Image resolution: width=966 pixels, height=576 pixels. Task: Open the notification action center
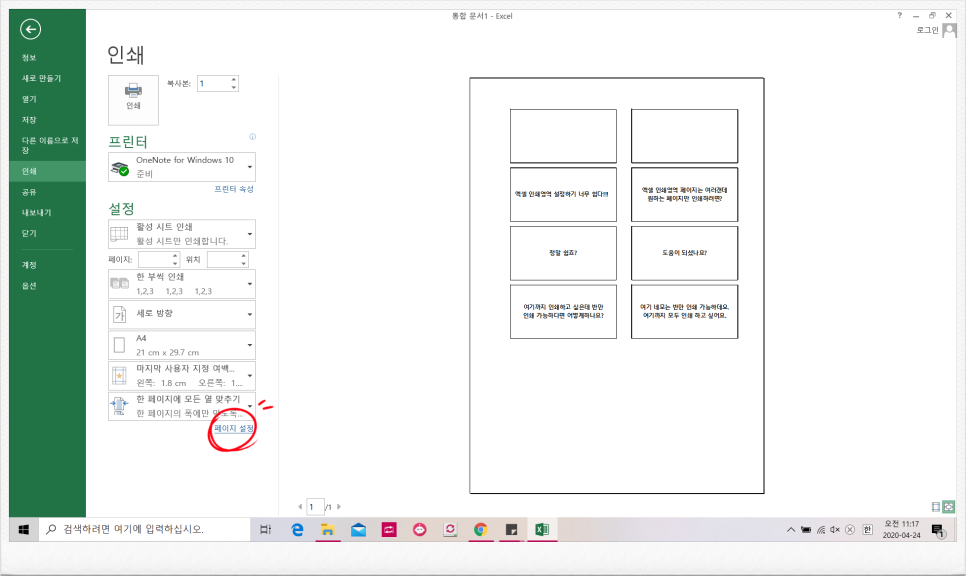point(938,530)
